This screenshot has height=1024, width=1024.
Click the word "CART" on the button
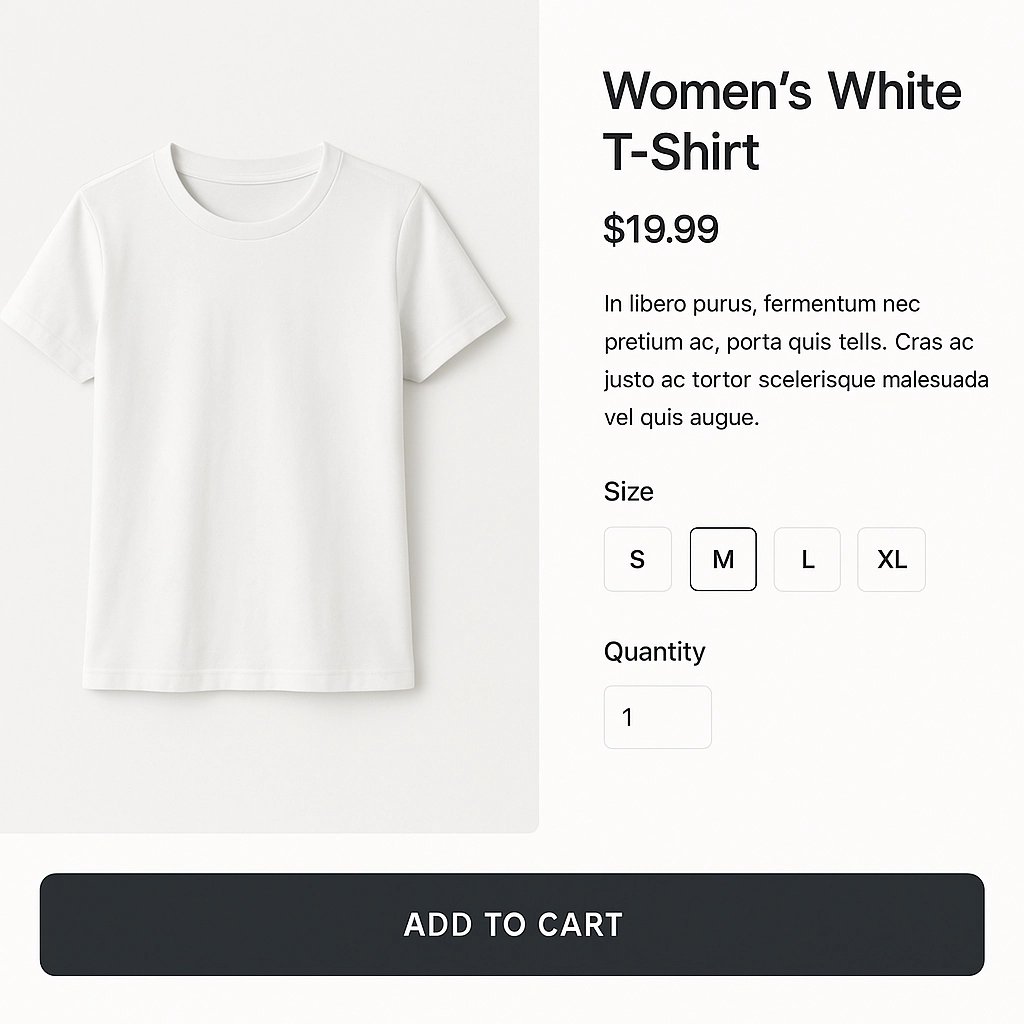(580, 925)
